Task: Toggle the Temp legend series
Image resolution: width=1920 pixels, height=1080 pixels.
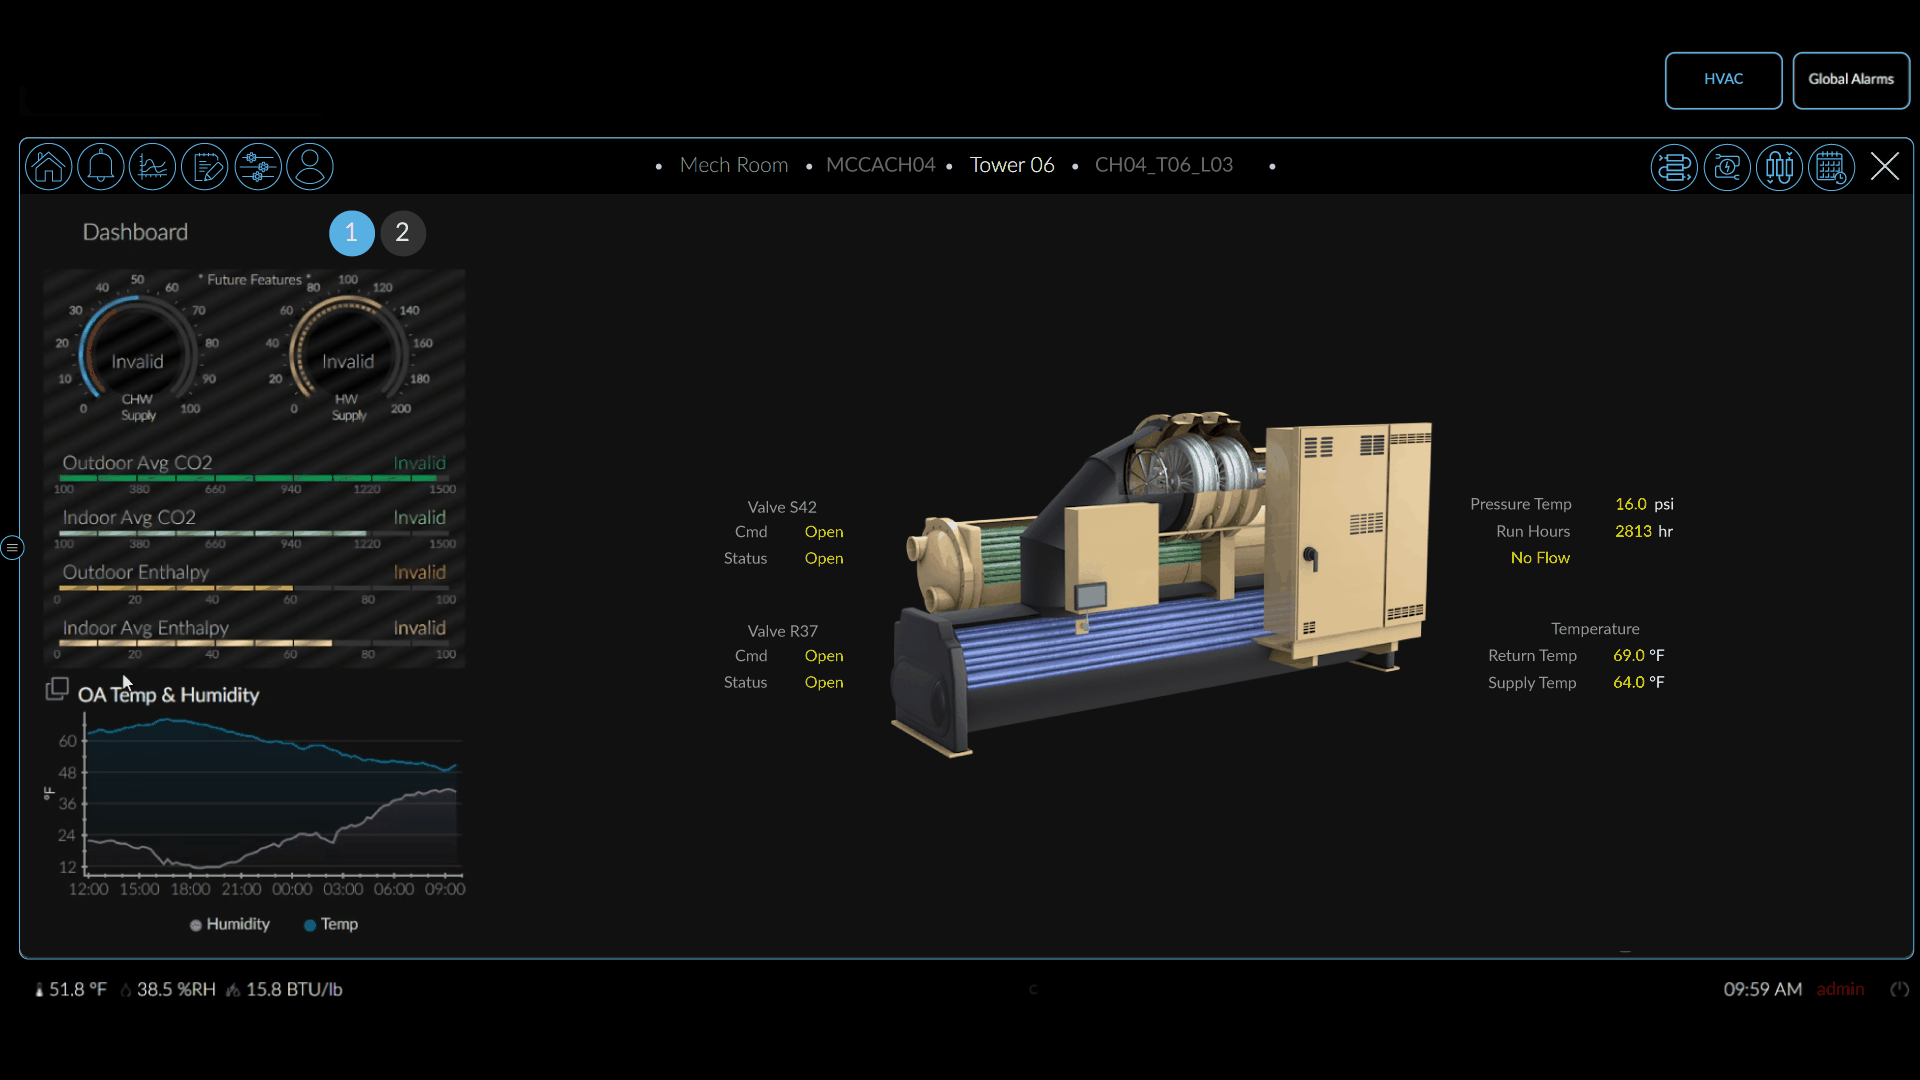Action: (331, 925)
